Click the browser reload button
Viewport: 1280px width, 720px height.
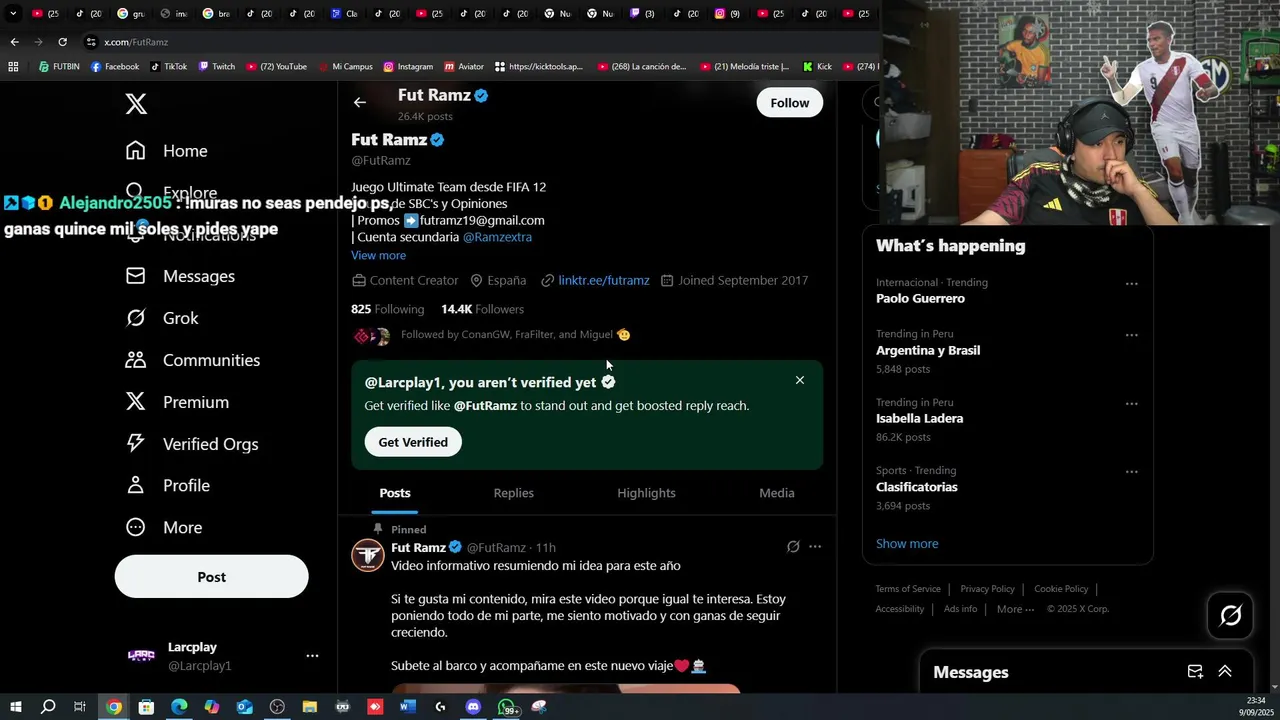coord(62,42)
